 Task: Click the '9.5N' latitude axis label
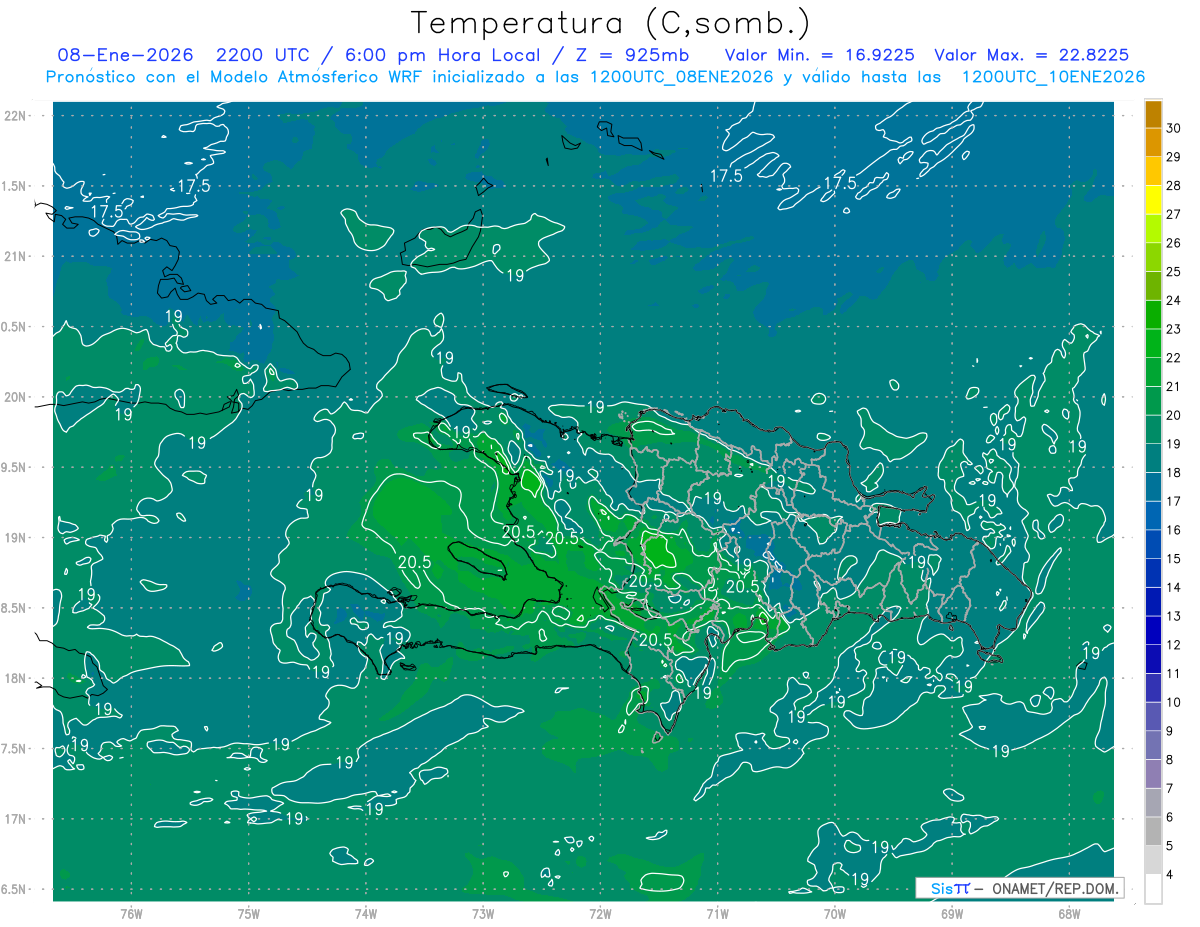click(15, 467)
